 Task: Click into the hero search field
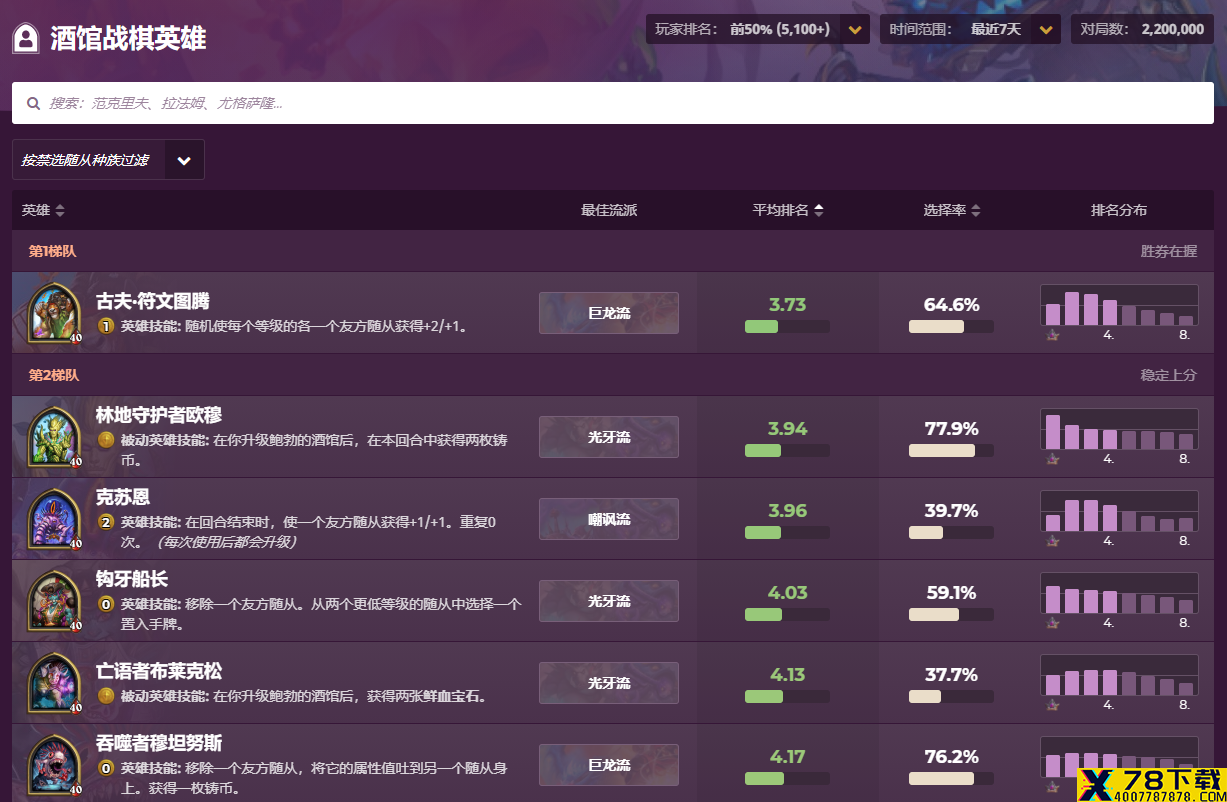click(613, 103)
